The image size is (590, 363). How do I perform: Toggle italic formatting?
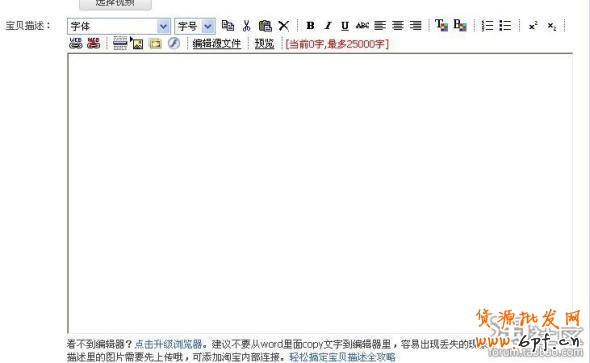[328, 26]
